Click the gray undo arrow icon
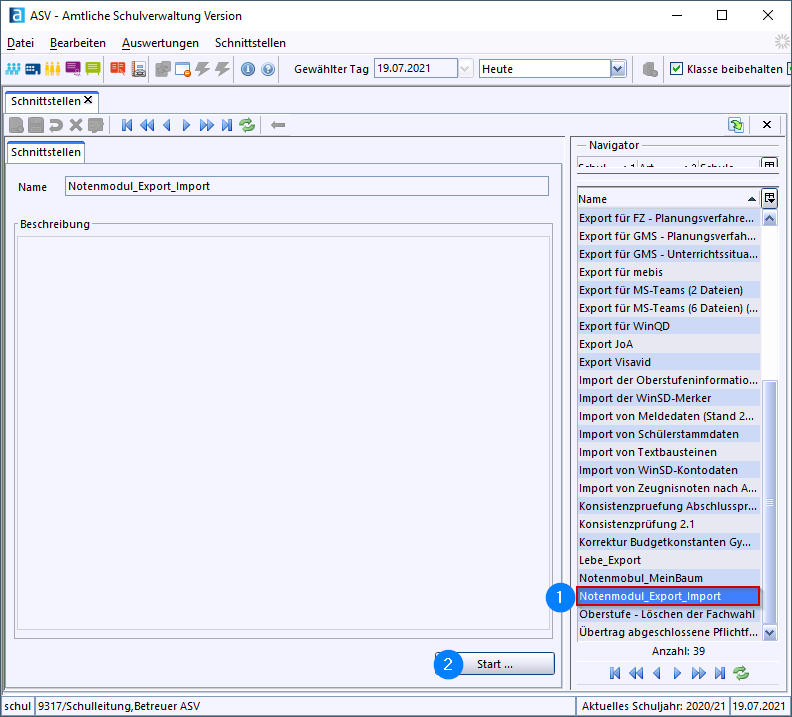The image size is (792, 717). (x=56, y=125)
